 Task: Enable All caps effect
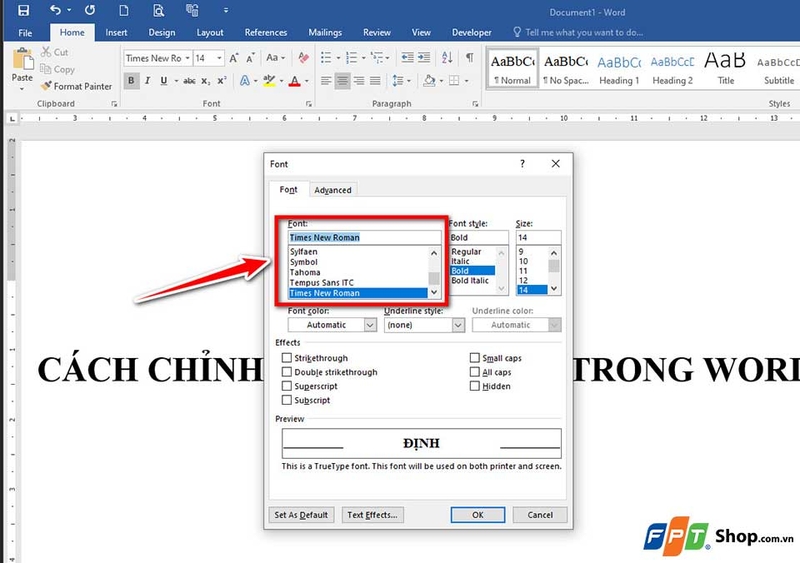(x=474, y=372)
